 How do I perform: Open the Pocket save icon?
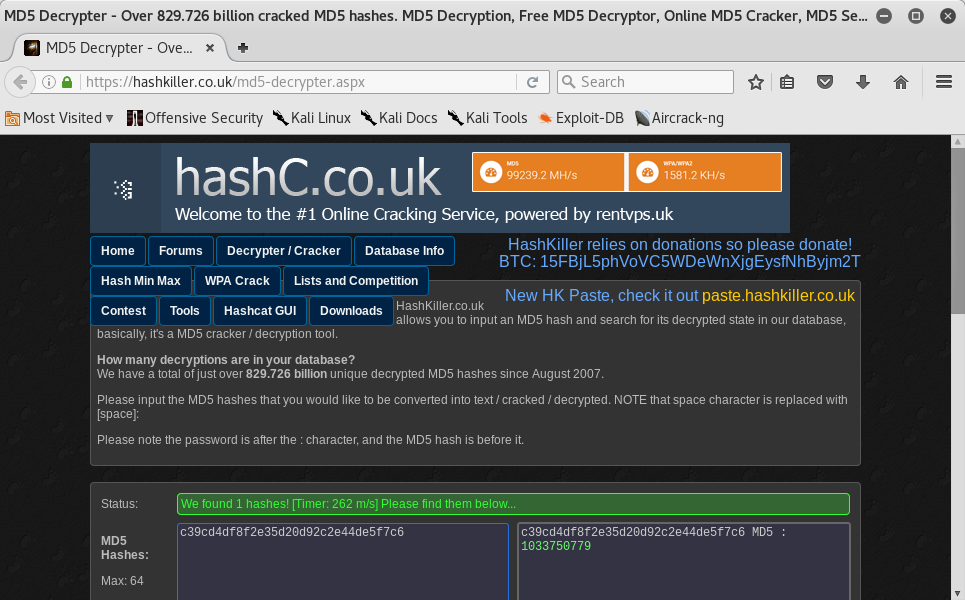point(825,82)
